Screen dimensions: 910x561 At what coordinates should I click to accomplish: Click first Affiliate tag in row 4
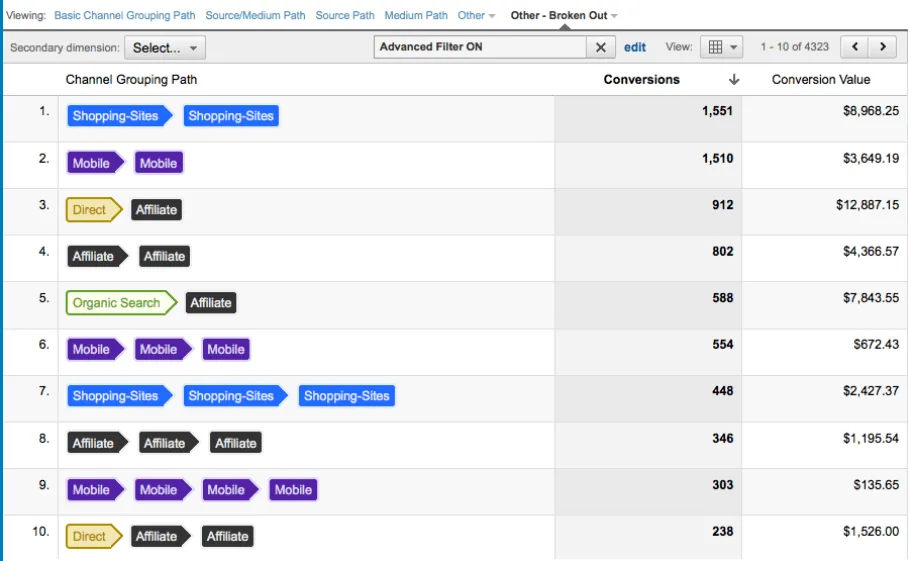coord(97,256)
